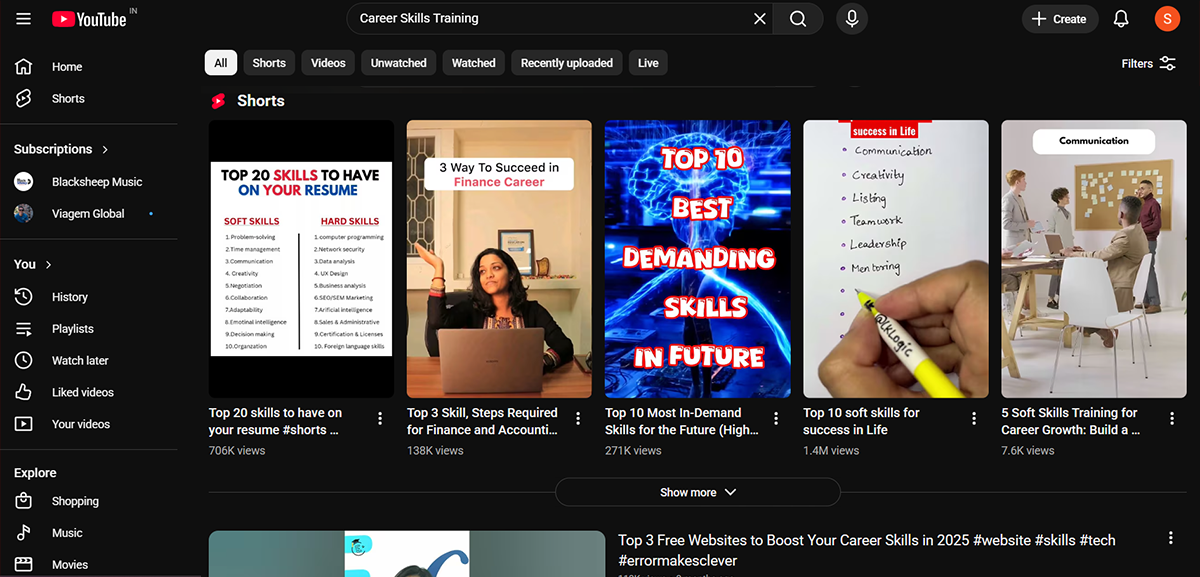Open options for Top 3 Free Websites video
Viewport: 1200px width, 577px height.
(x=1171, y=538)
